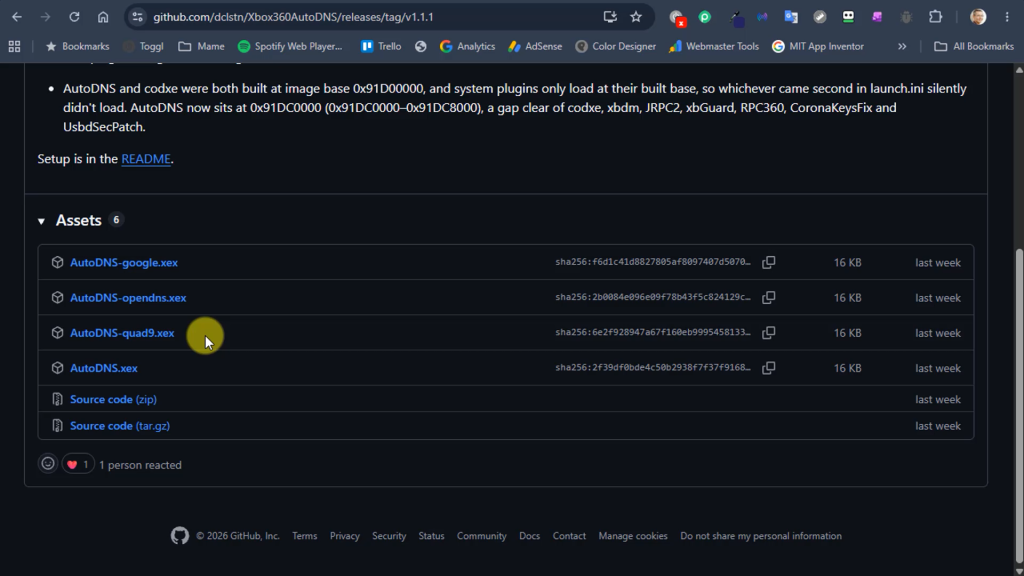1024x576 pixels.
Task: Open the README link
Action: click(146, 159)
